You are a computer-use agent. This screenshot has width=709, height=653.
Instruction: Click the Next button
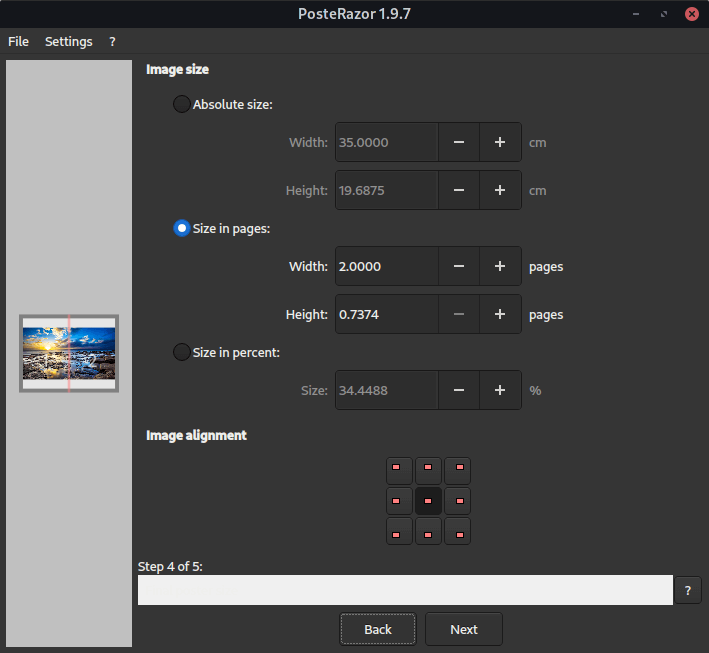(x=463, y=629)
